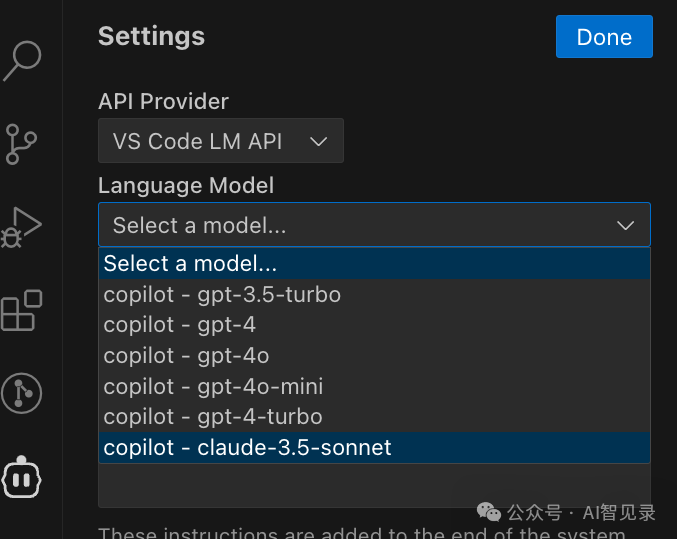
Task: Open the Extensions view
Action: click(x=22, y=311)
